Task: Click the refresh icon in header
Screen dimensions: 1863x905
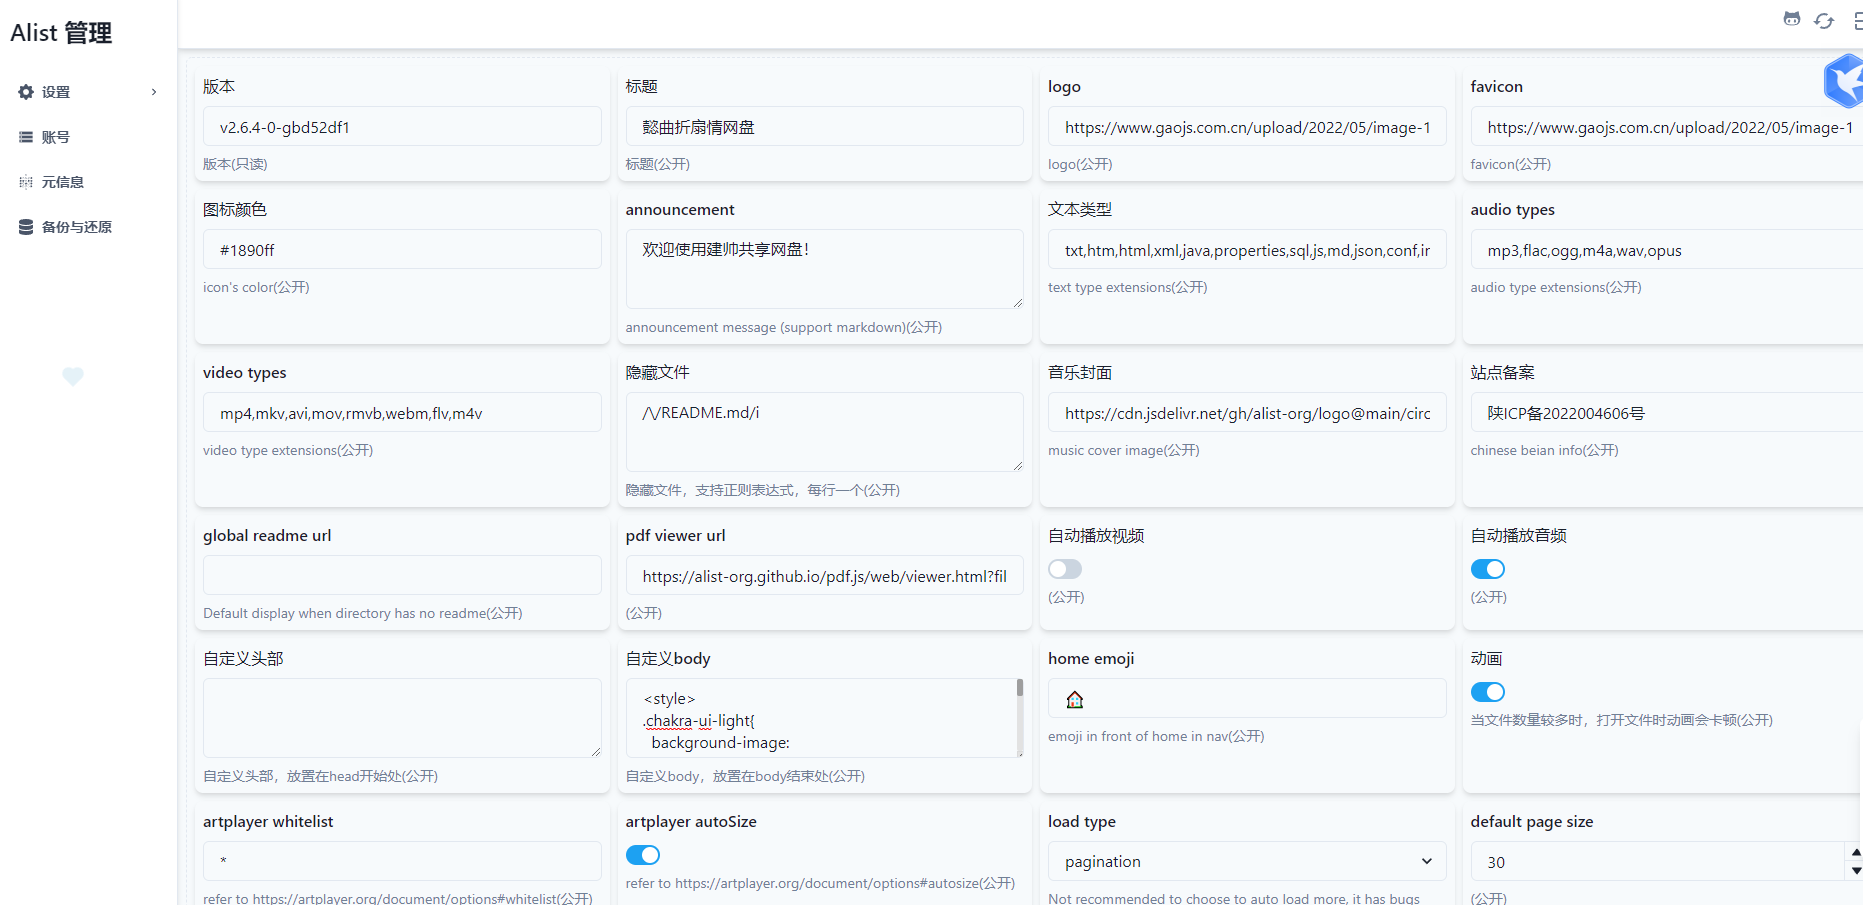Action: coord(1824,21)
